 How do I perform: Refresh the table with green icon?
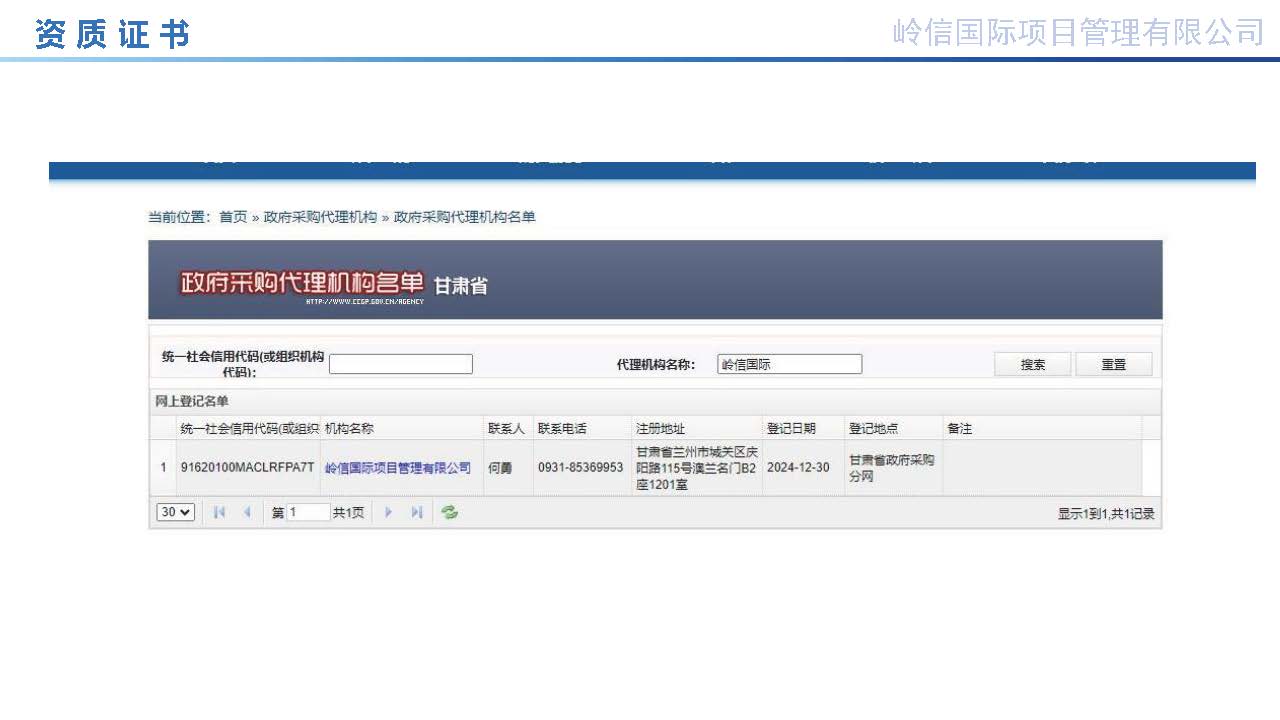click(450, 513)
